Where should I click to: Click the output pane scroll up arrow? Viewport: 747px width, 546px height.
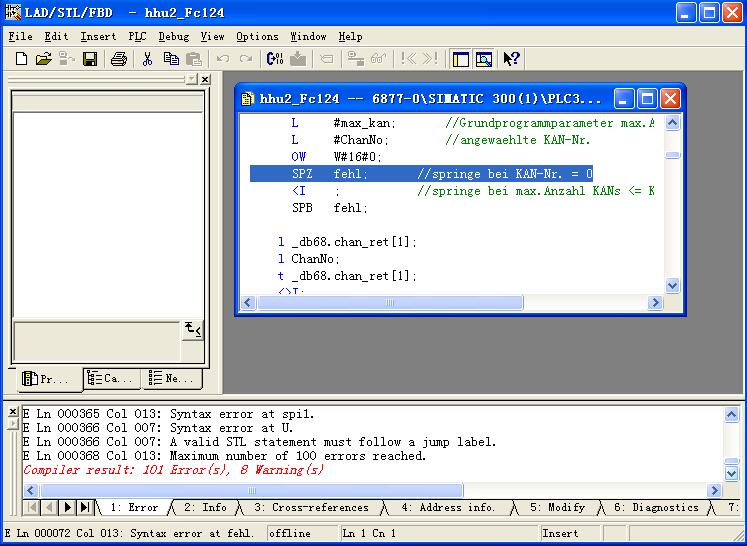point(731,415)
